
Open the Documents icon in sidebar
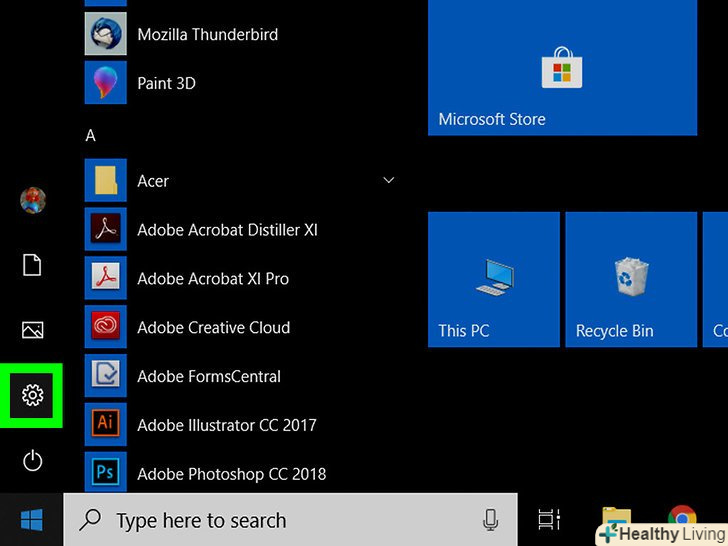[32, 265]
